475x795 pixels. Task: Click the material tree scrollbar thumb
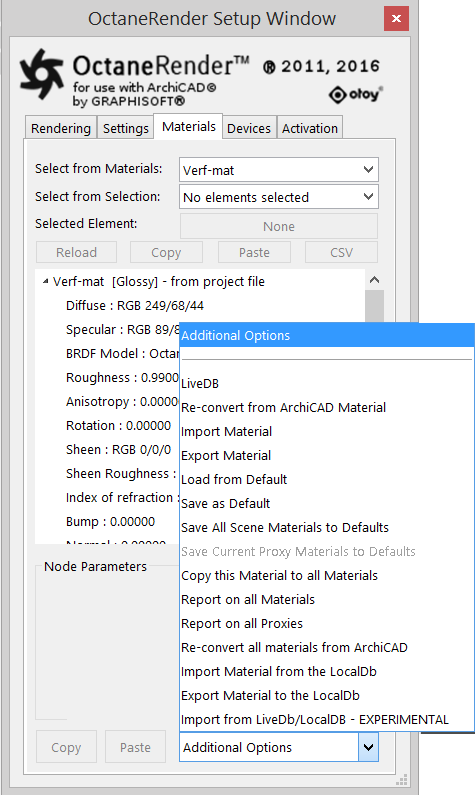tap(374, 306)
